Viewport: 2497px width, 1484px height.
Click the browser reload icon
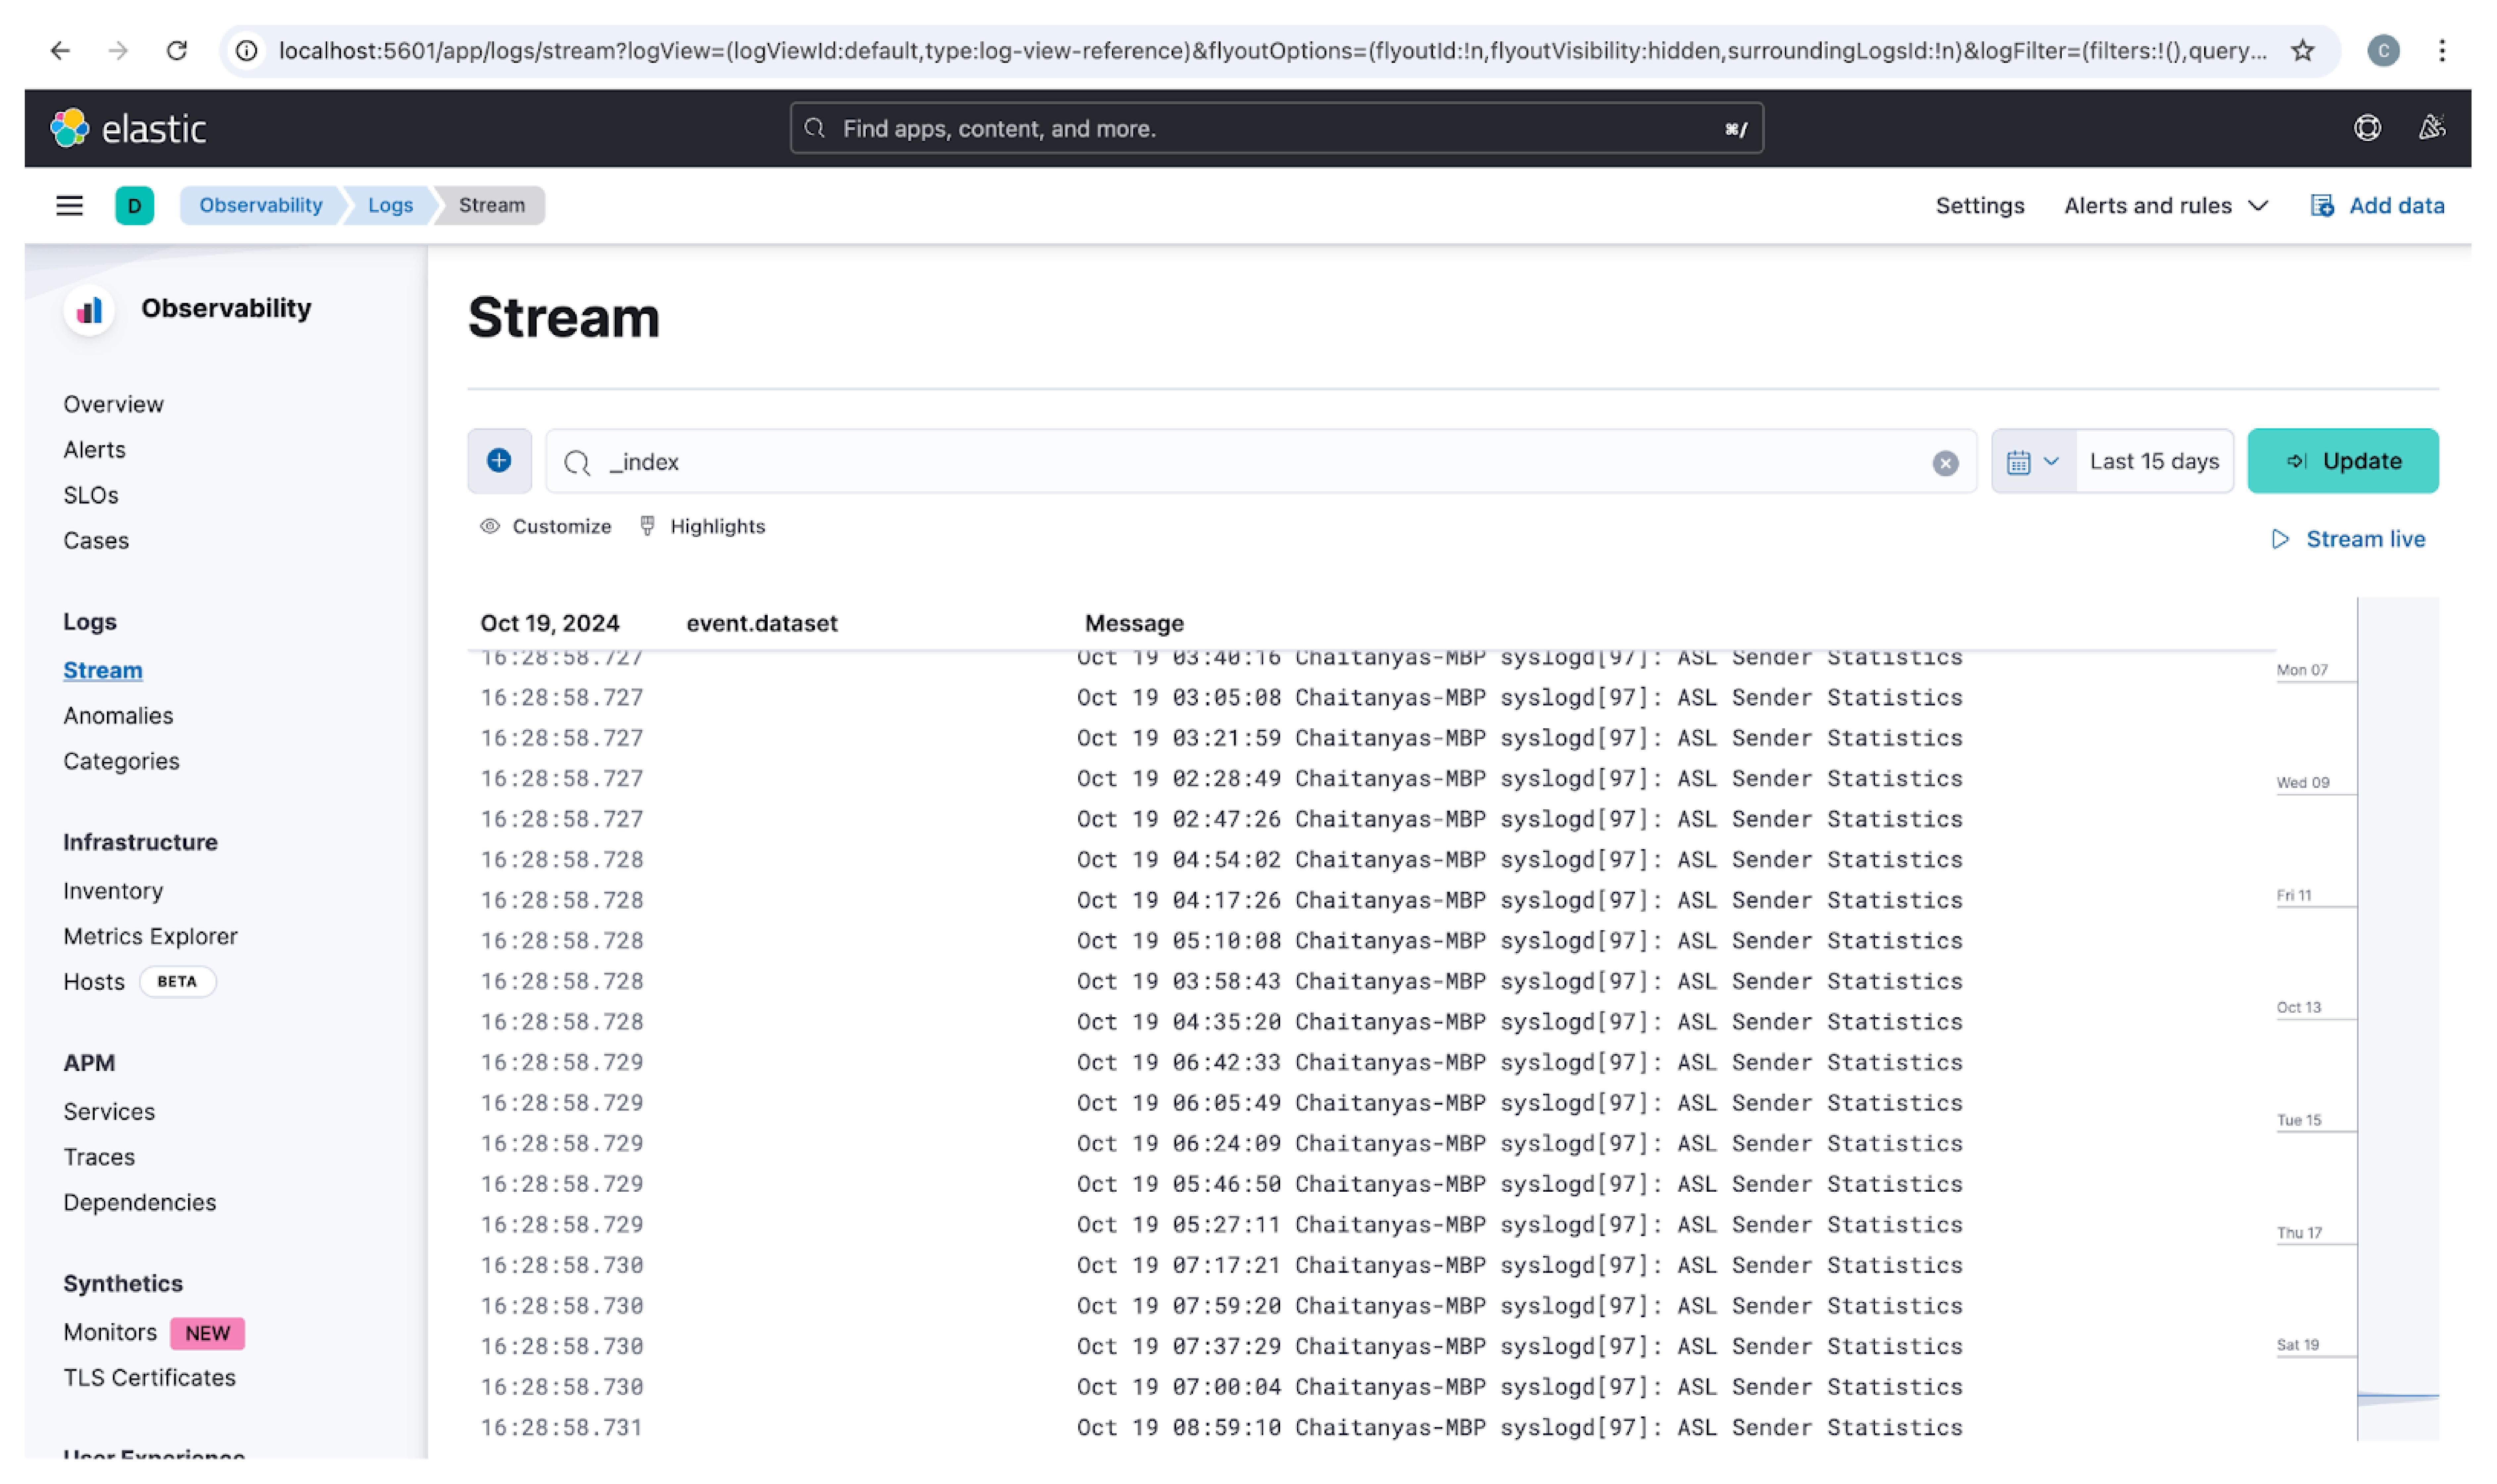[x=177, y=51]
